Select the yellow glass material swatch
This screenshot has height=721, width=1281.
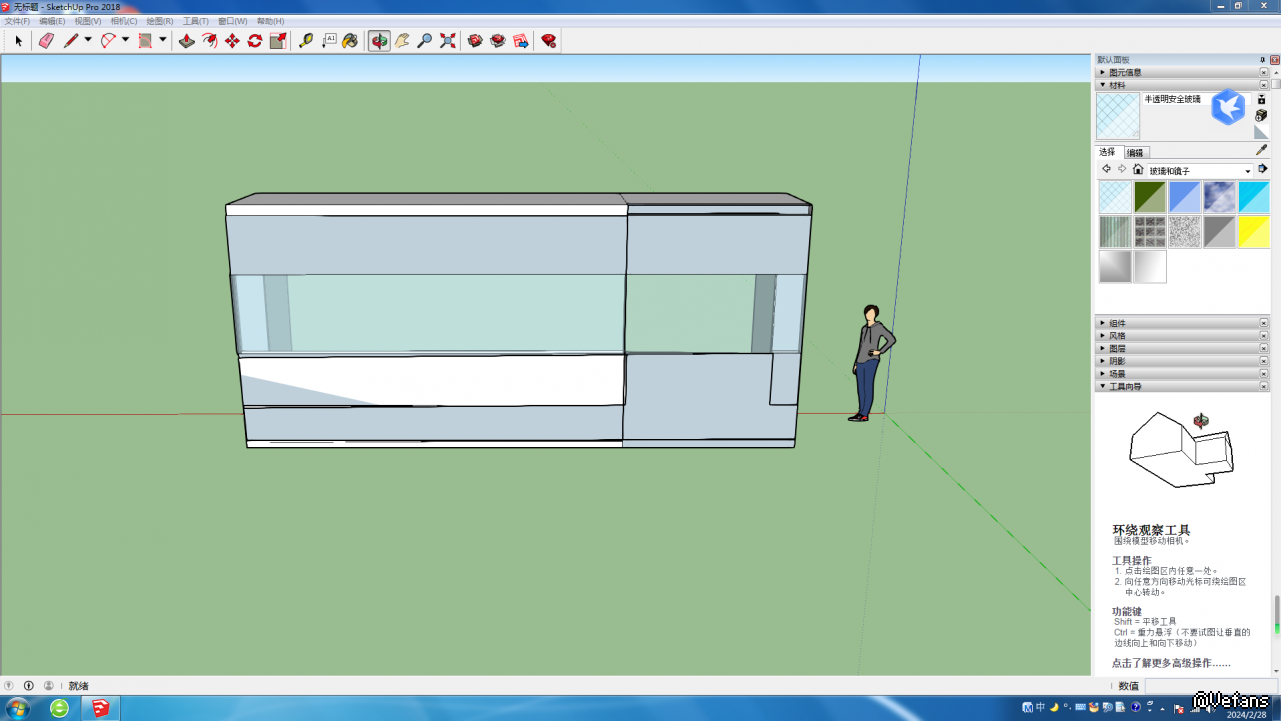coord(1253,232)
